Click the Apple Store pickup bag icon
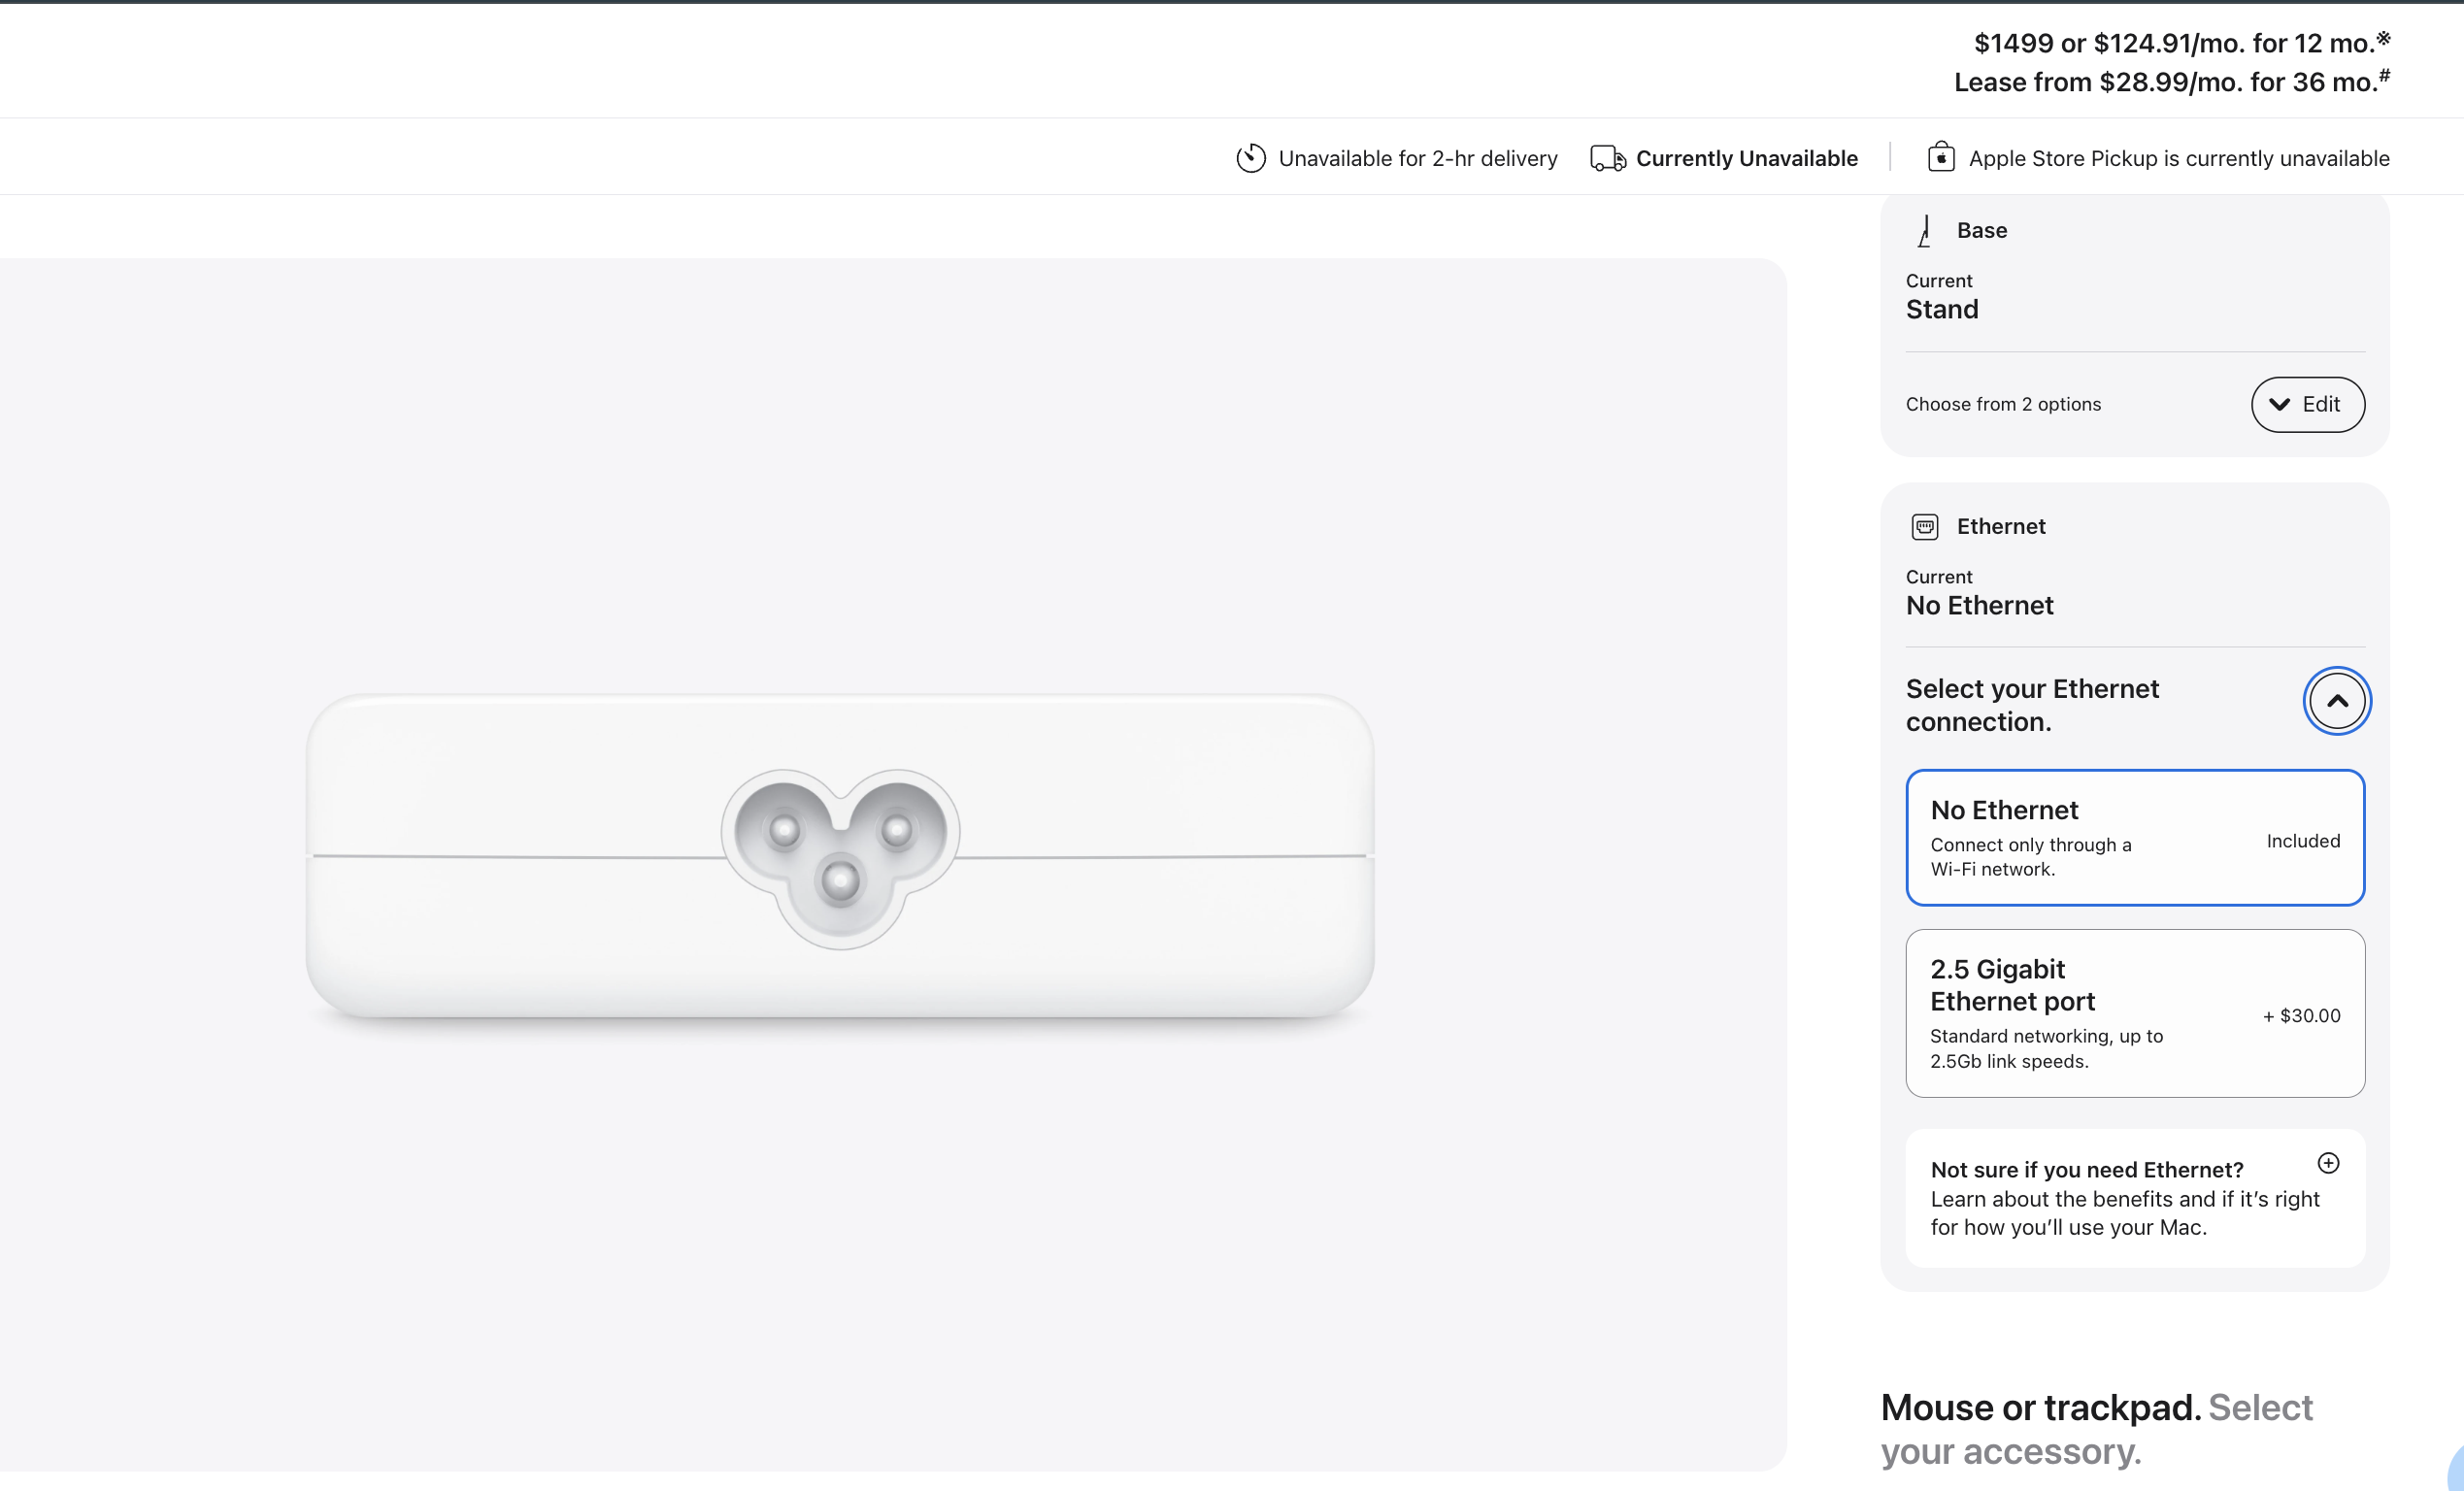This screenshot has height=1491, width=2464. pos(1941,157)
